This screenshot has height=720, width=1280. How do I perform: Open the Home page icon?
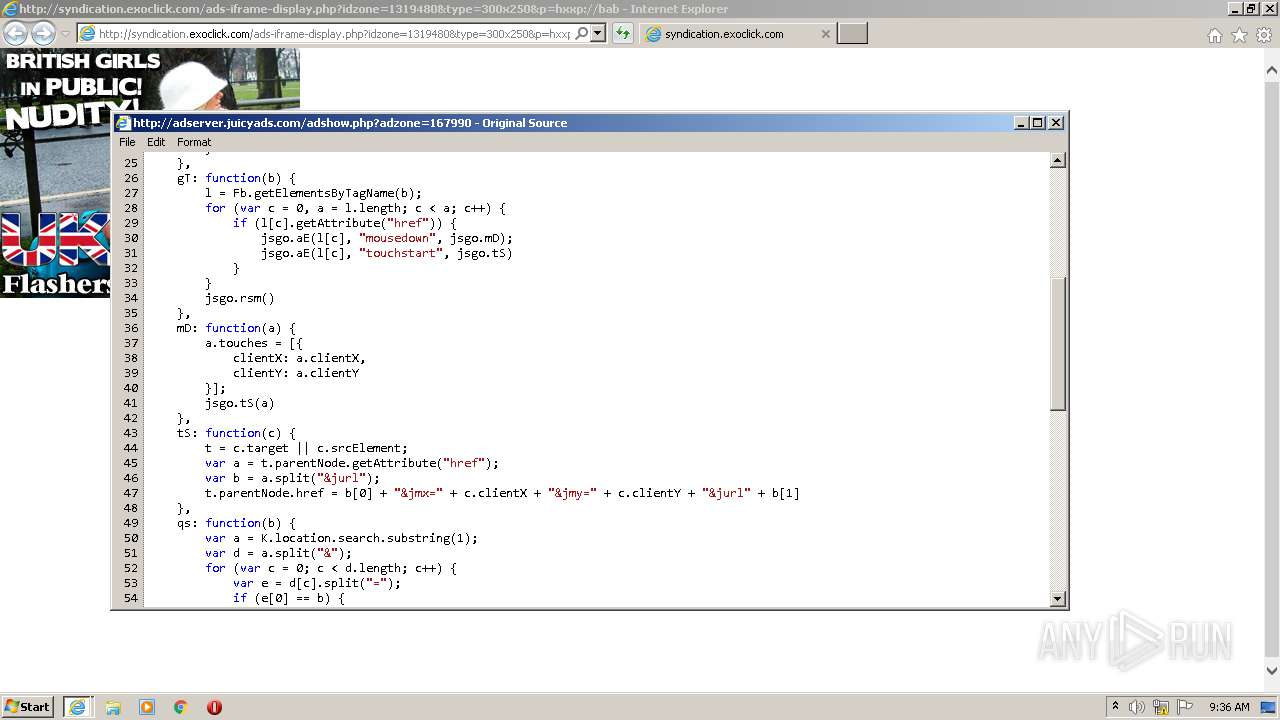[x=1214, y=35]
